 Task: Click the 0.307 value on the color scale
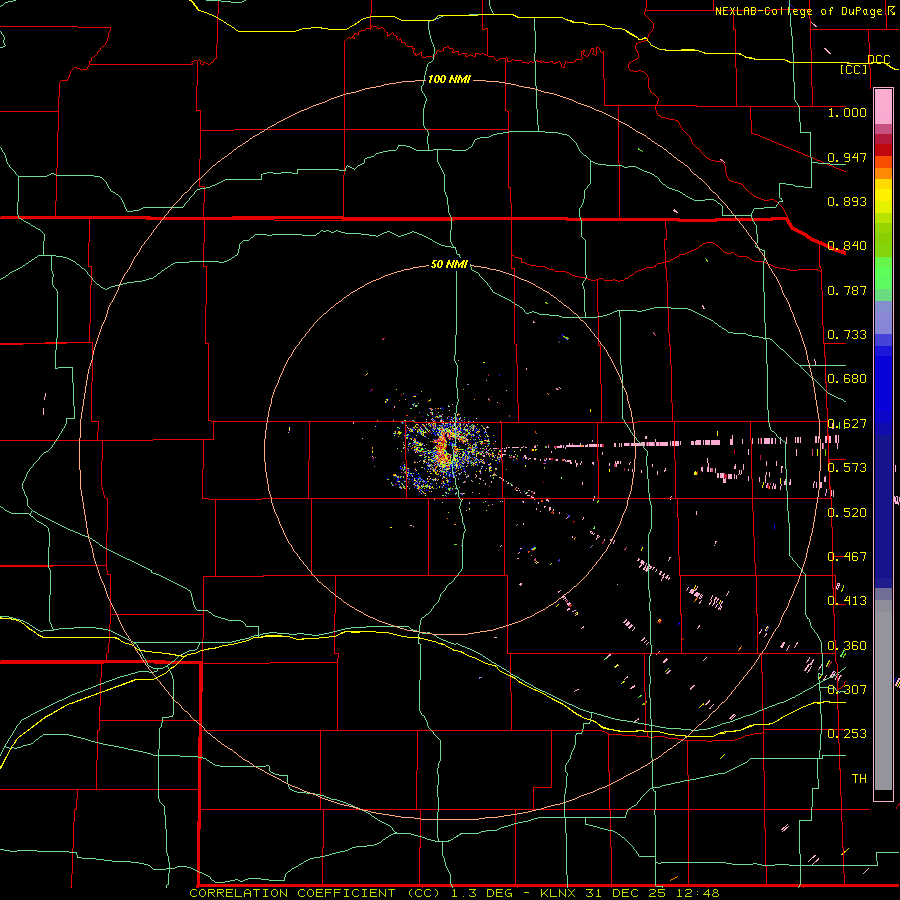pyautogui.click(x=847, y=690)
